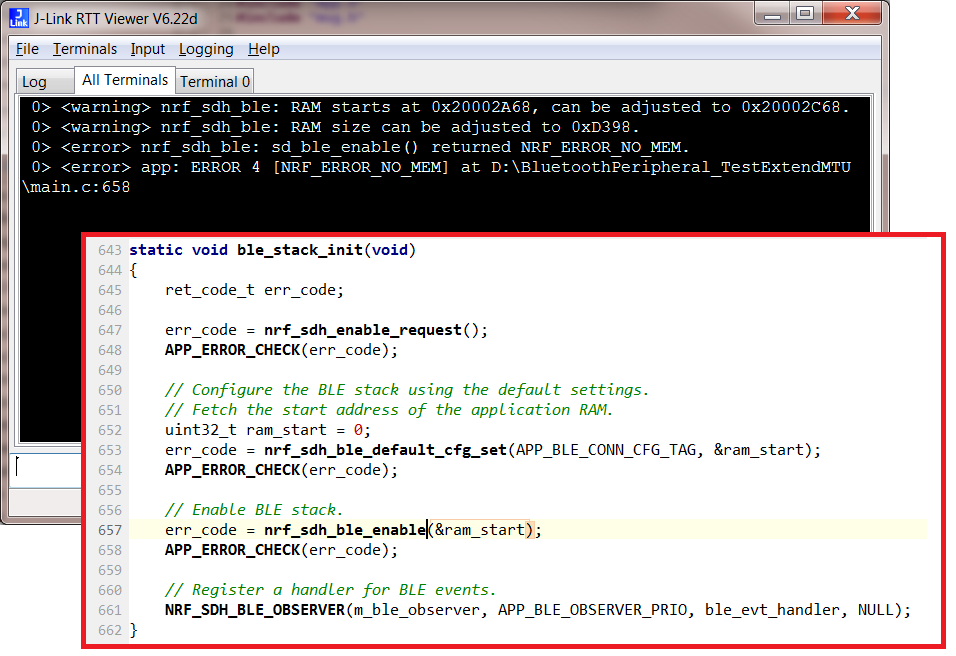Click NRF_SDH_BLE_OBSERVER macro on line 661
The image size is (956, 656).
[x=254, y=610]
